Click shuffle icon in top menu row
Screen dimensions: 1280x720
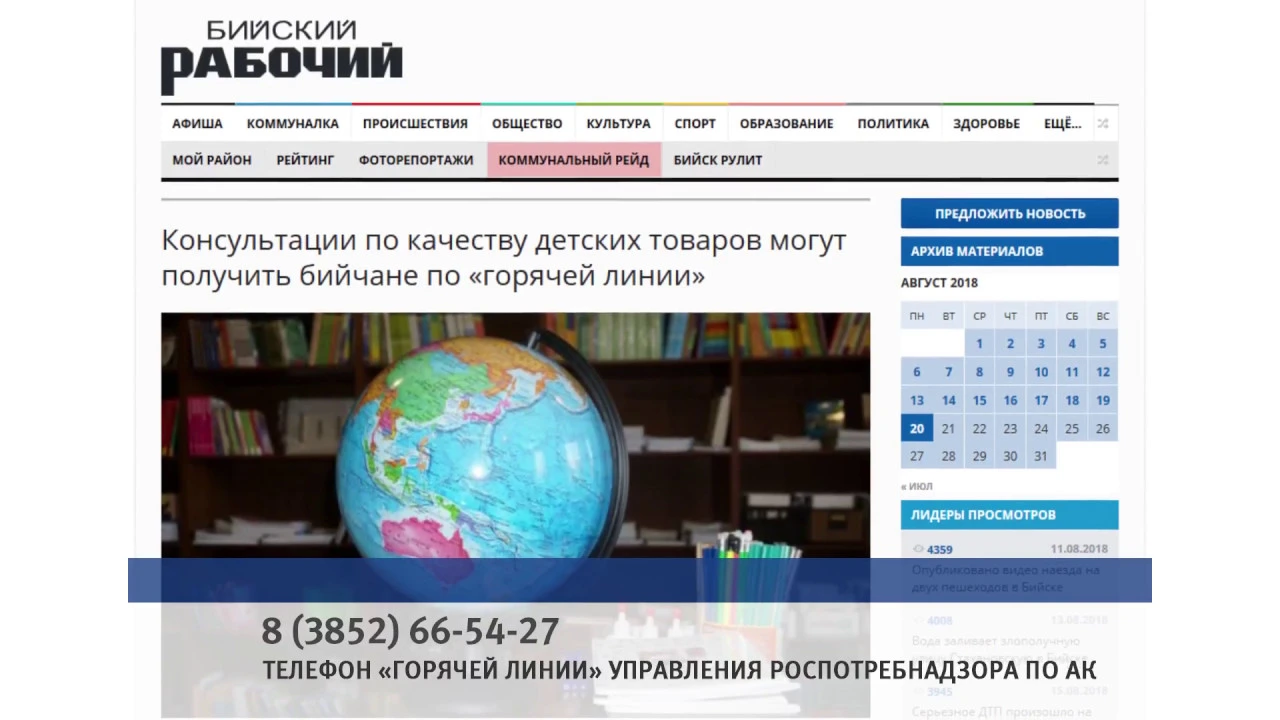[x=1102, y=124]
